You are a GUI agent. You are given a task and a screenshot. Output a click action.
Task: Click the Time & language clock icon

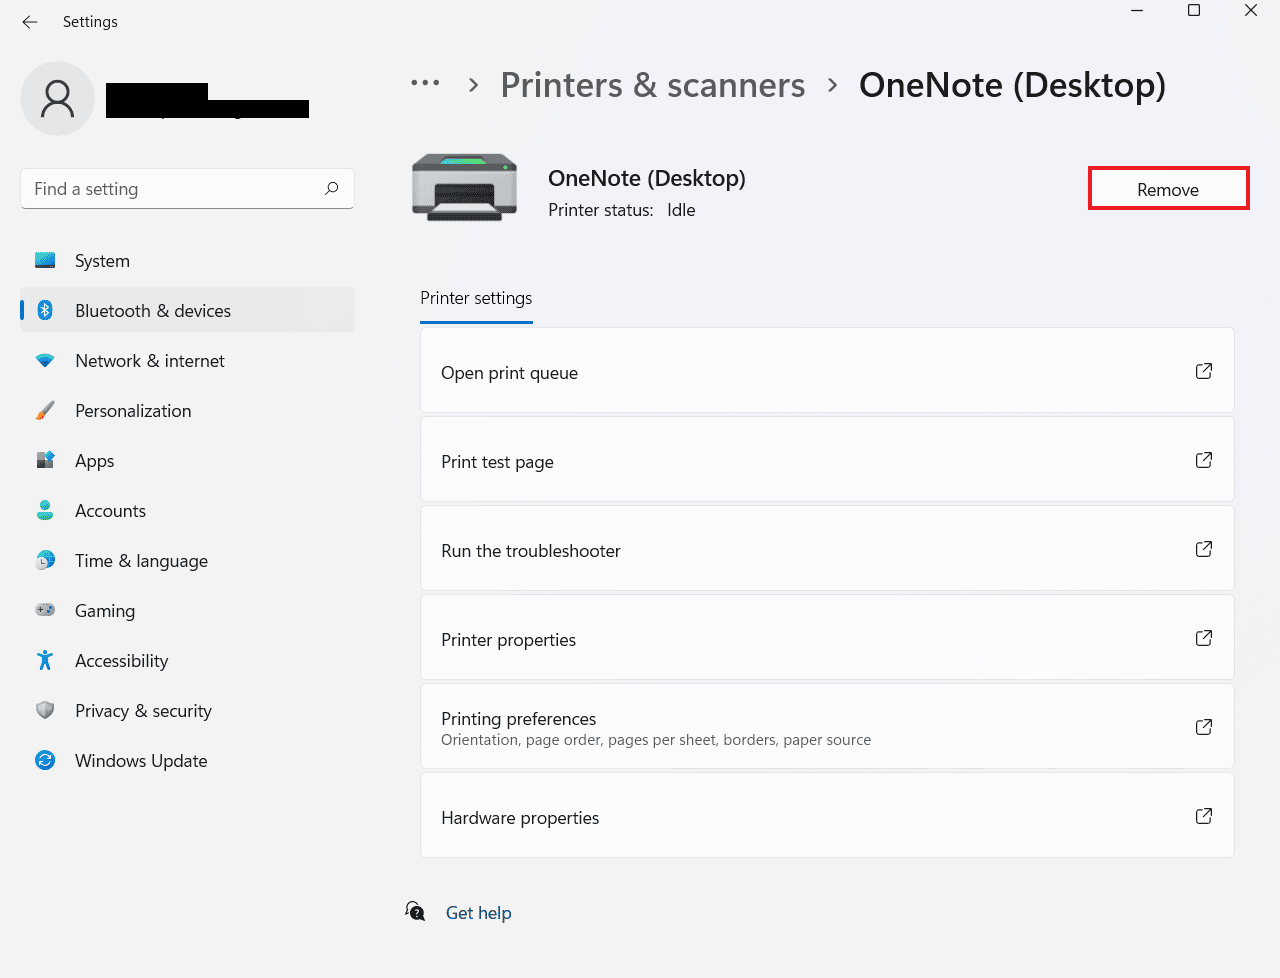pyautogui.click(x=45, y=561)
